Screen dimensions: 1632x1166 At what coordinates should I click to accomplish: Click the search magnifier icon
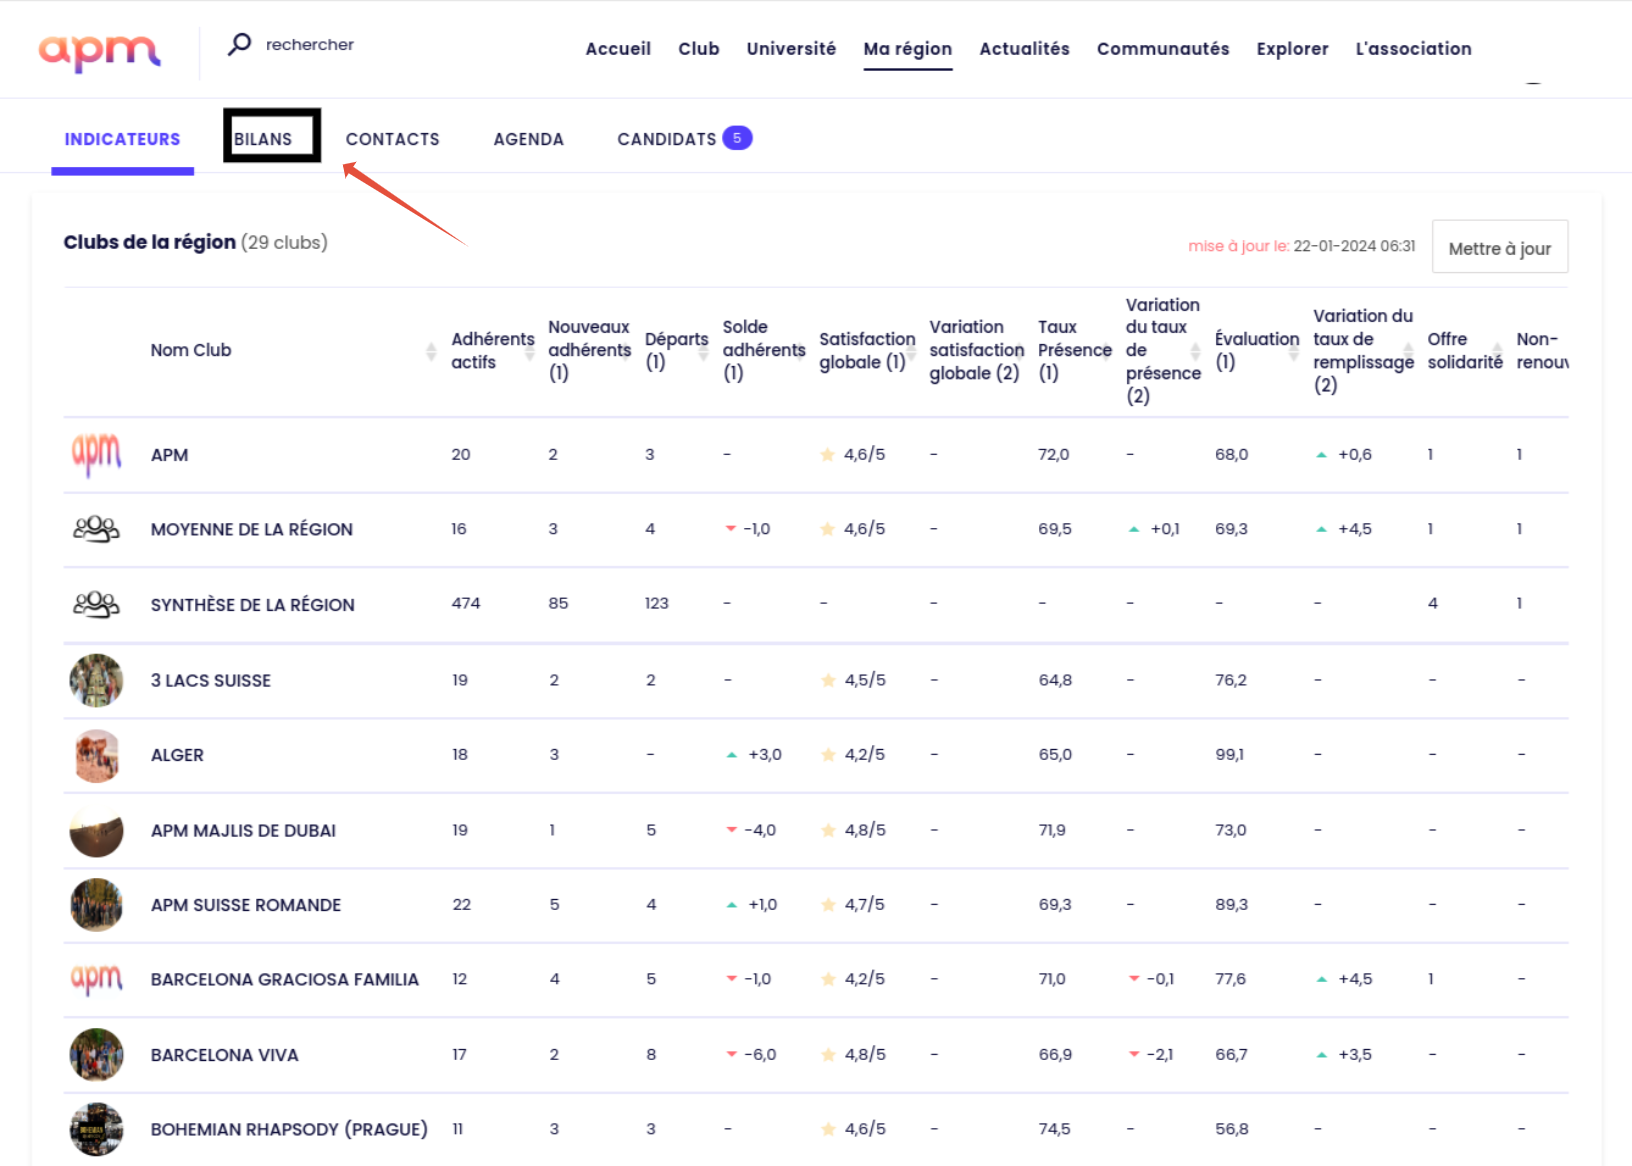click(239, 44)
